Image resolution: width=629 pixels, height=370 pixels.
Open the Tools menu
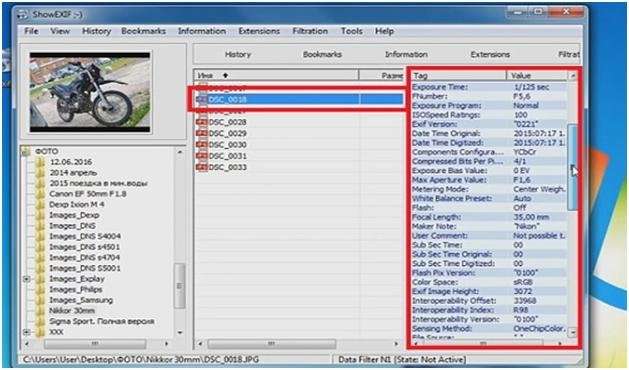click(351, 31)
